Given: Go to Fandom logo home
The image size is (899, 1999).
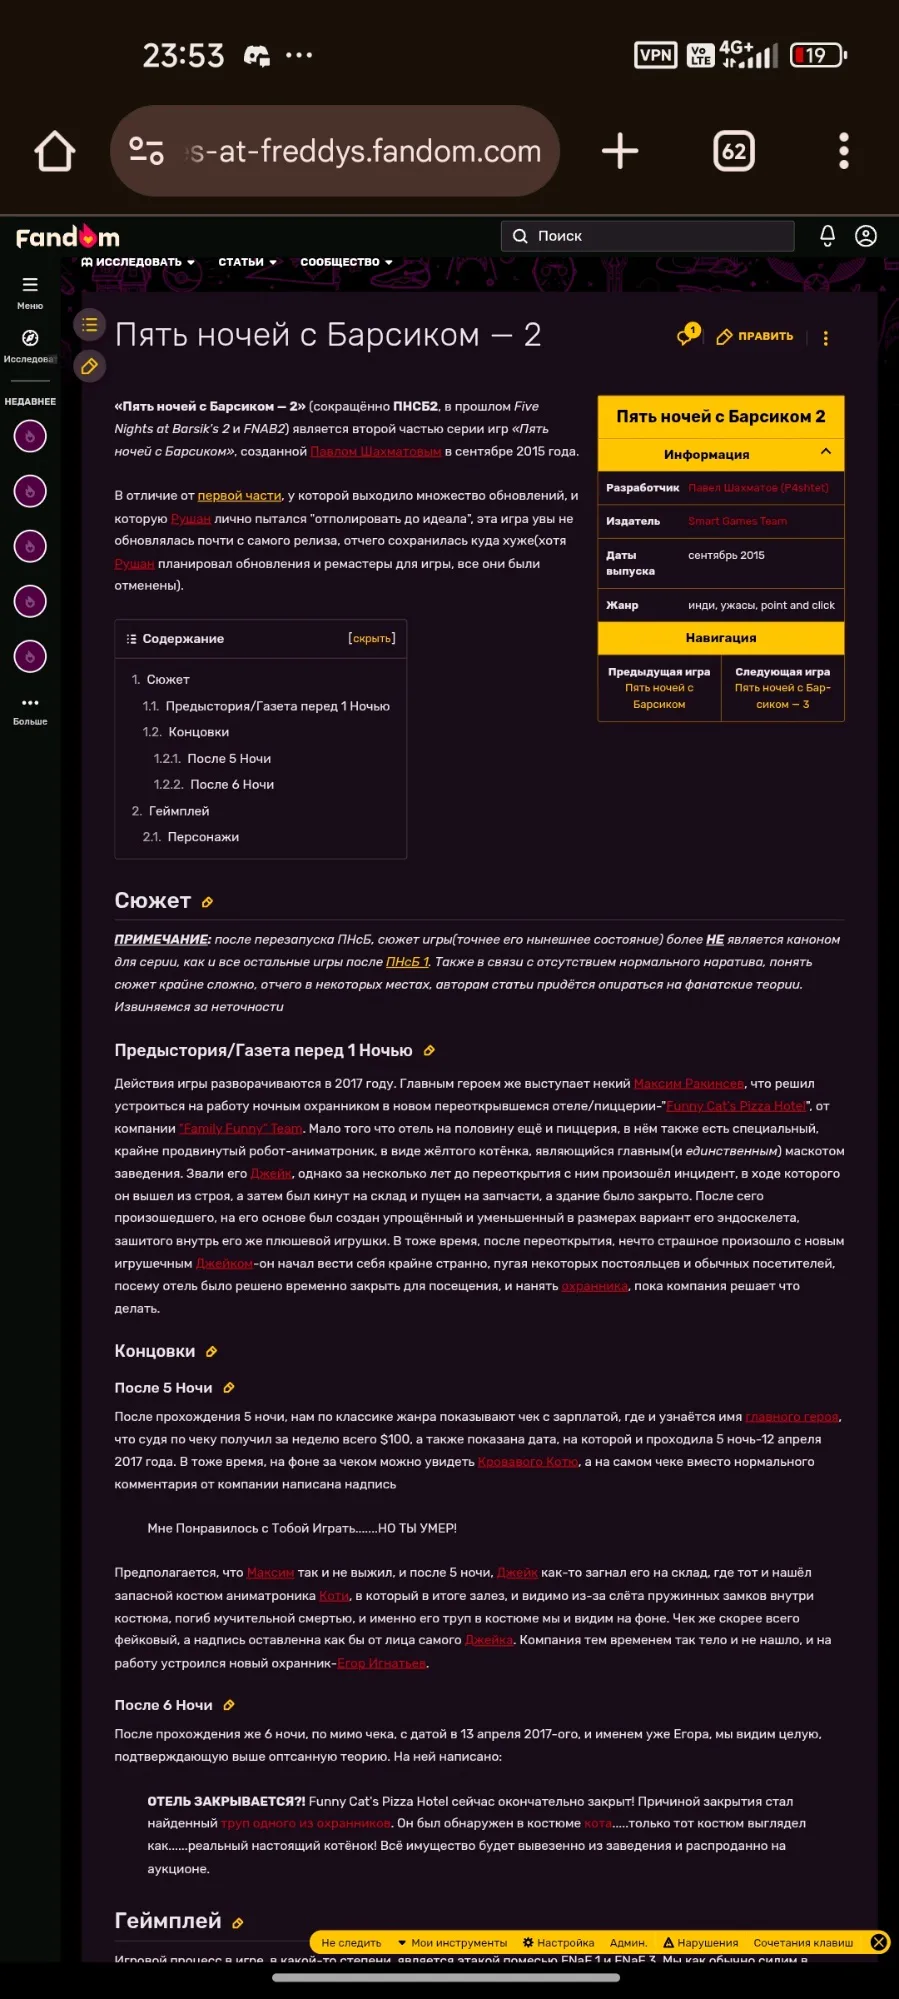Looking at the screenshot, I should [x=67, y=237].
